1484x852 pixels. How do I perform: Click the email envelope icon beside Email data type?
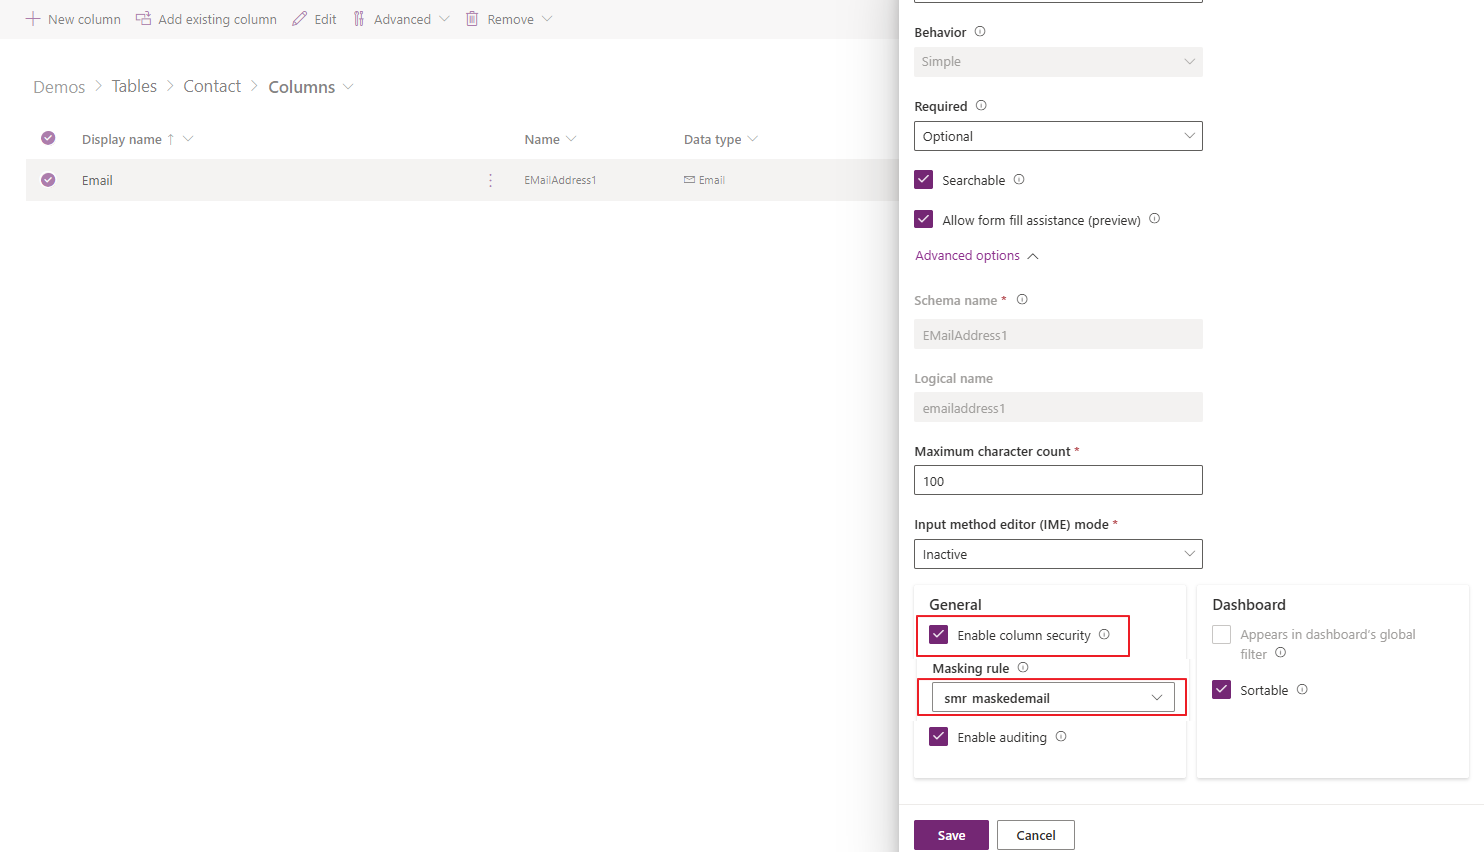point(689,180)
